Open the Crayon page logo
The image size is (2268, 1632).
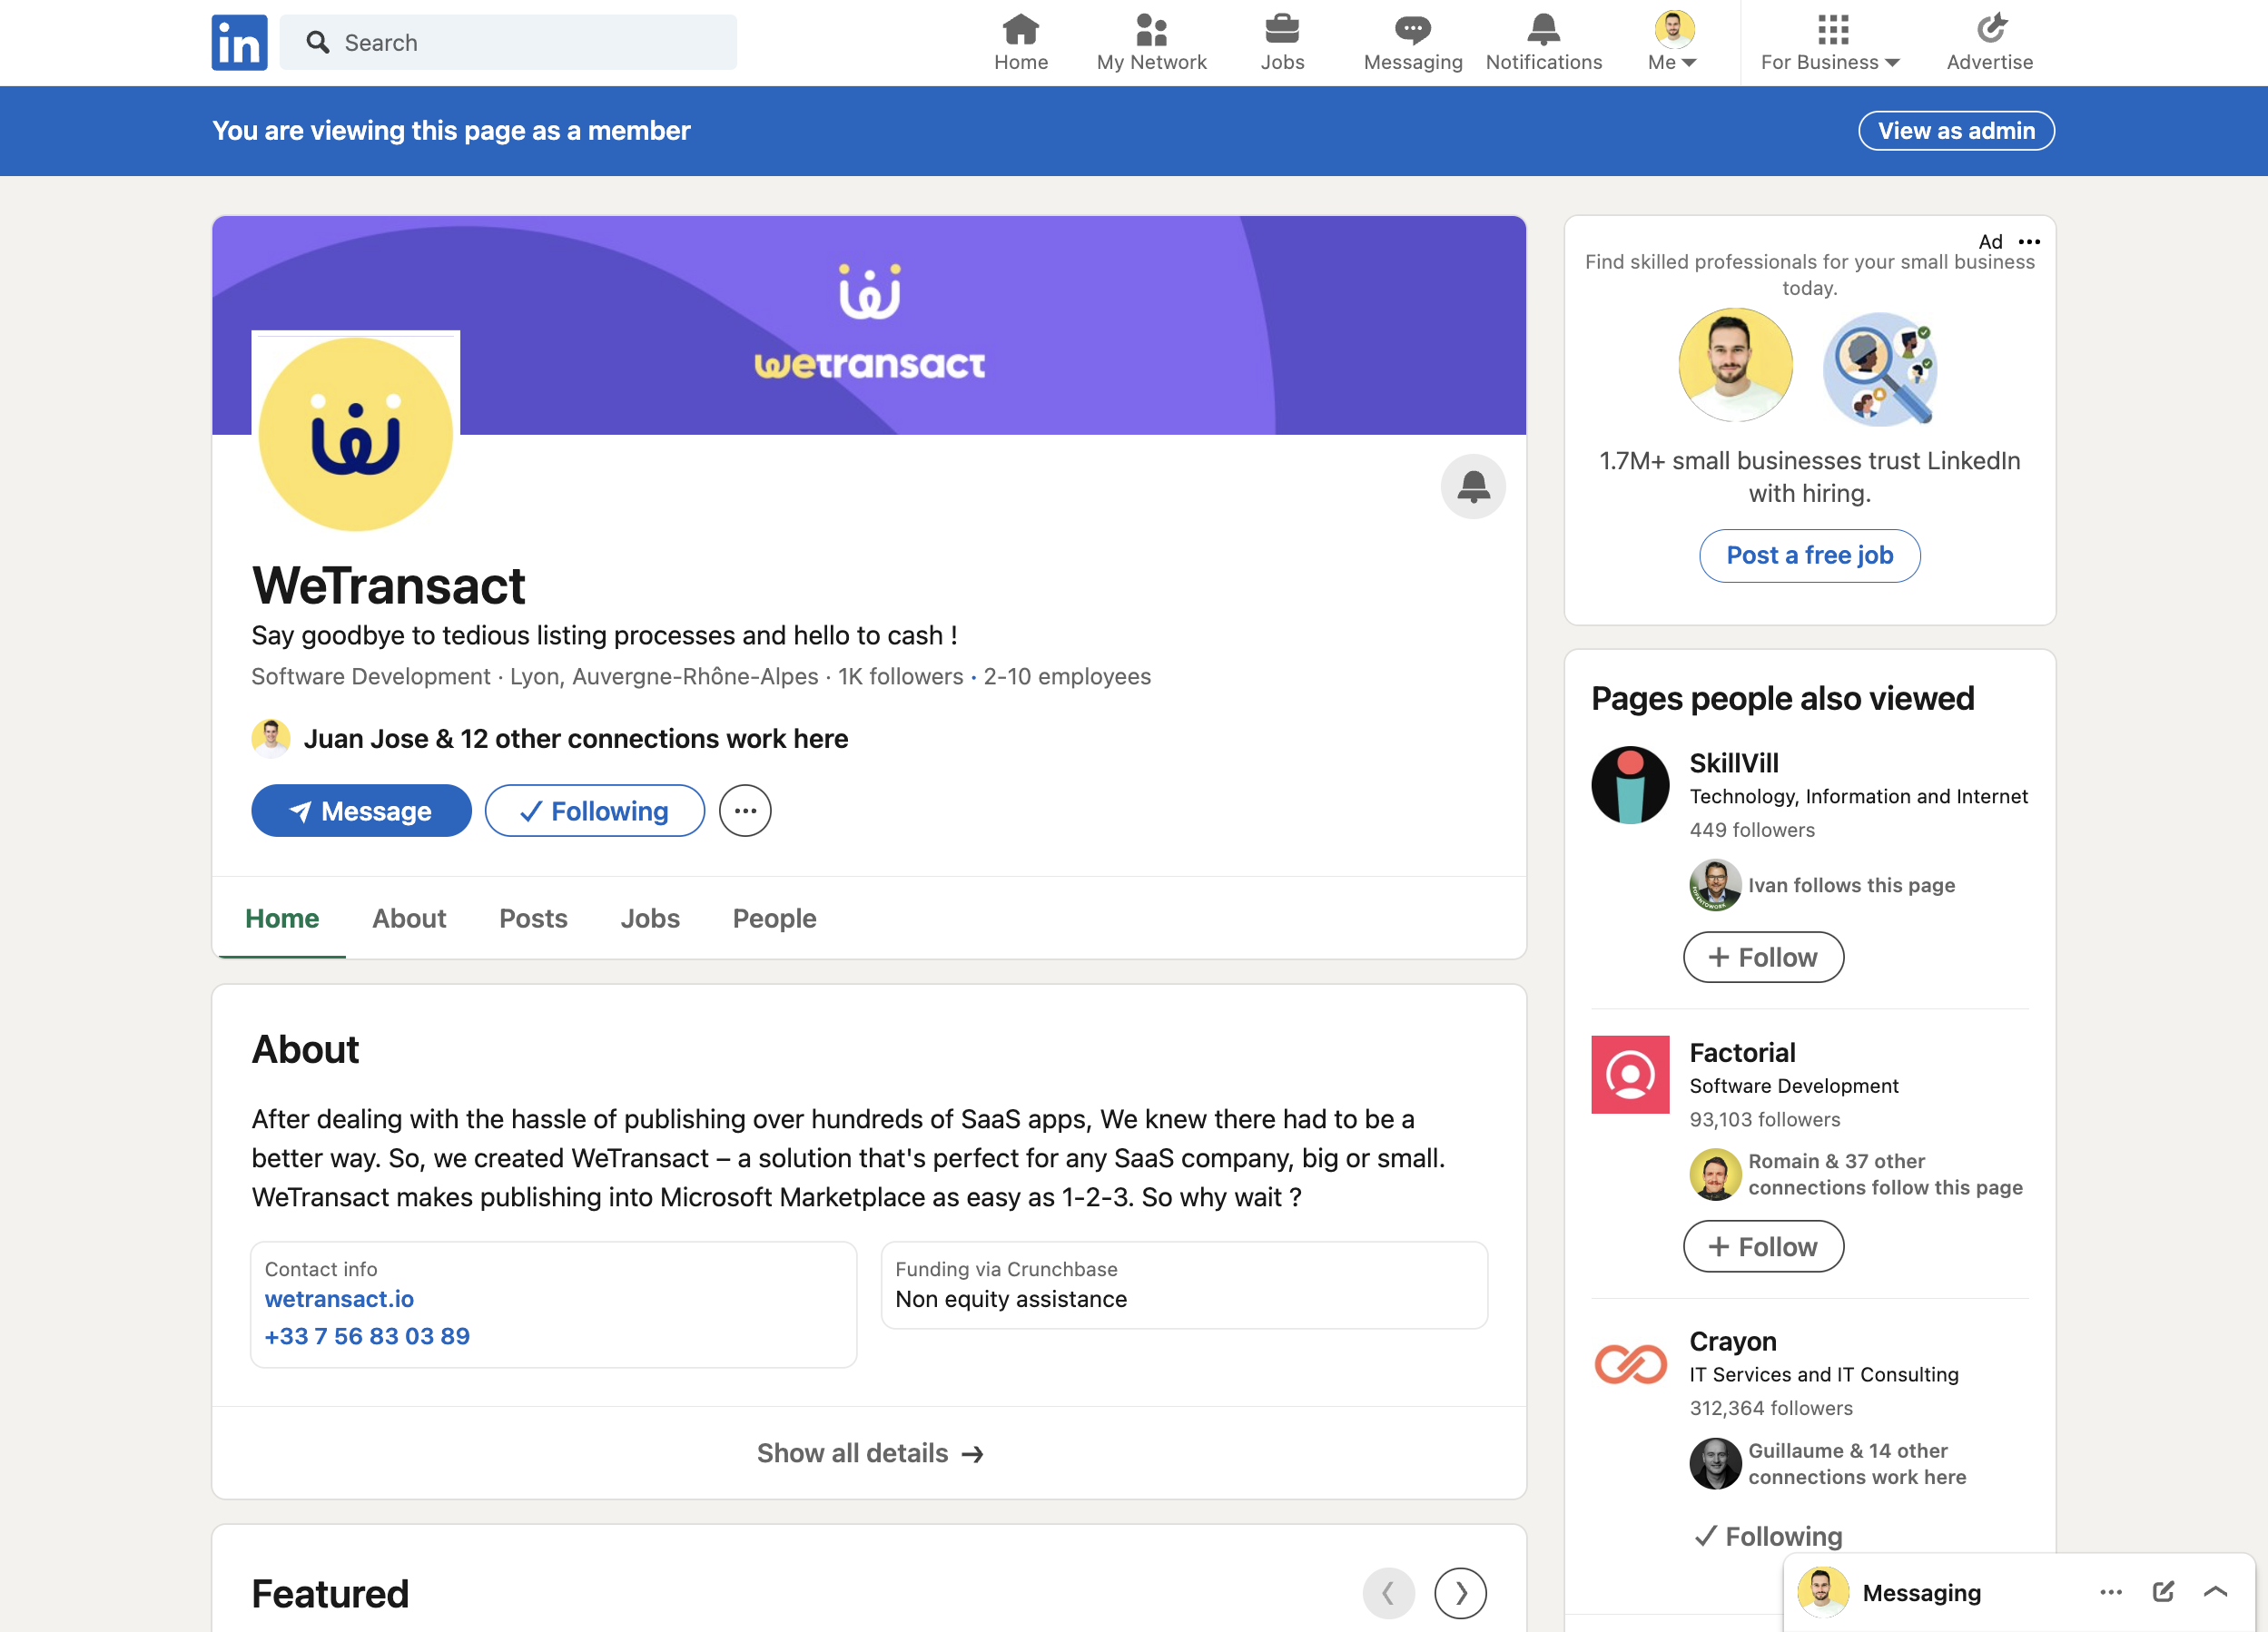point(1630,1364)
